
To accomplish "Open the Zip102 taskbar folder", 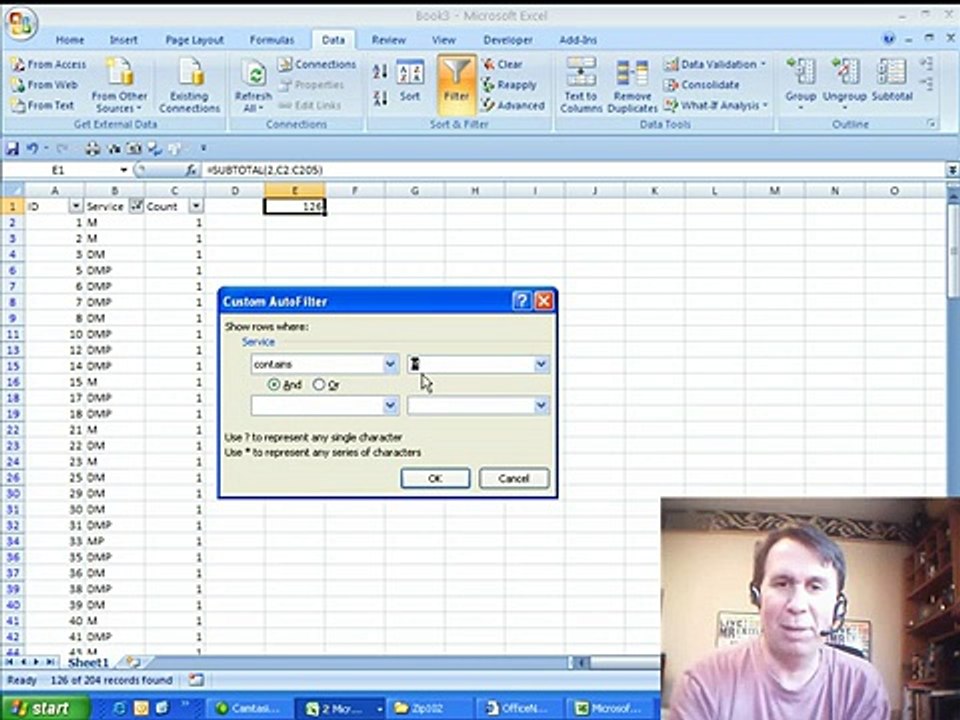I will pyautogui.click(x=427, y=708).
